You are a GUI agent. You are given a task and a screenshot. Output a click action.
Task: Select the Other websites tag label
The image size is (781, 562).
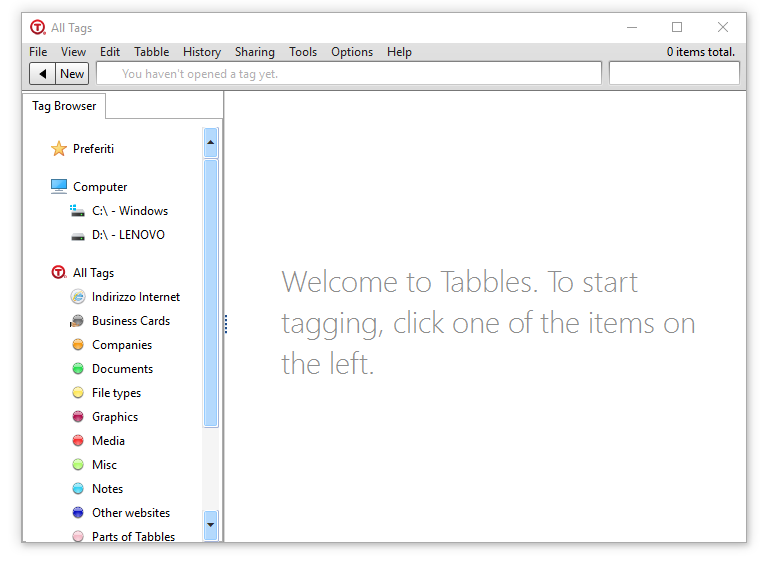pos(131,512)
